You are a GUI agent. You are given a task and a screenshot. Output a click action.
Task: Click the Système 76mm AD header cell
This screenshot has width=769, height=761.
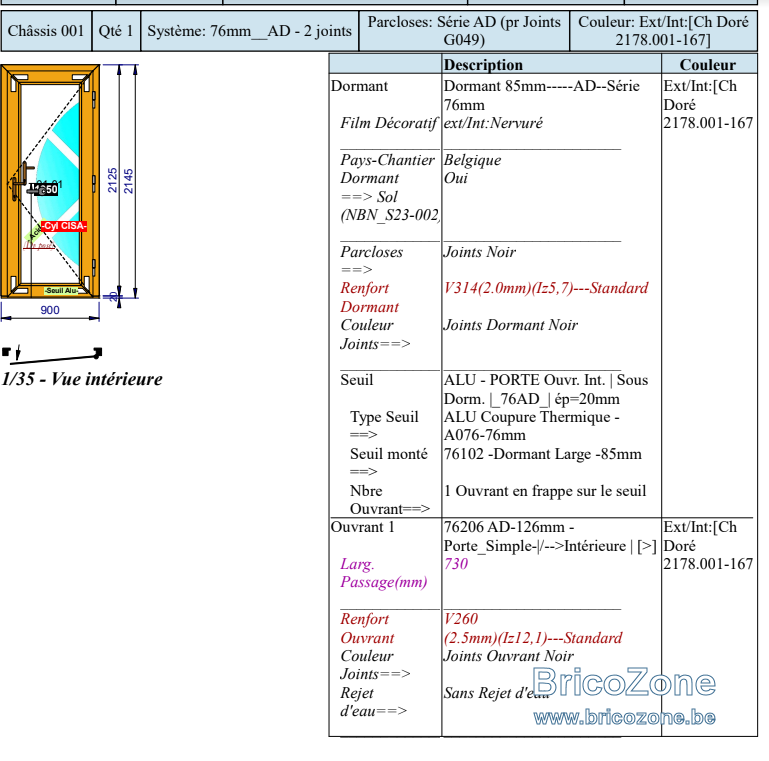click(250, 31)
